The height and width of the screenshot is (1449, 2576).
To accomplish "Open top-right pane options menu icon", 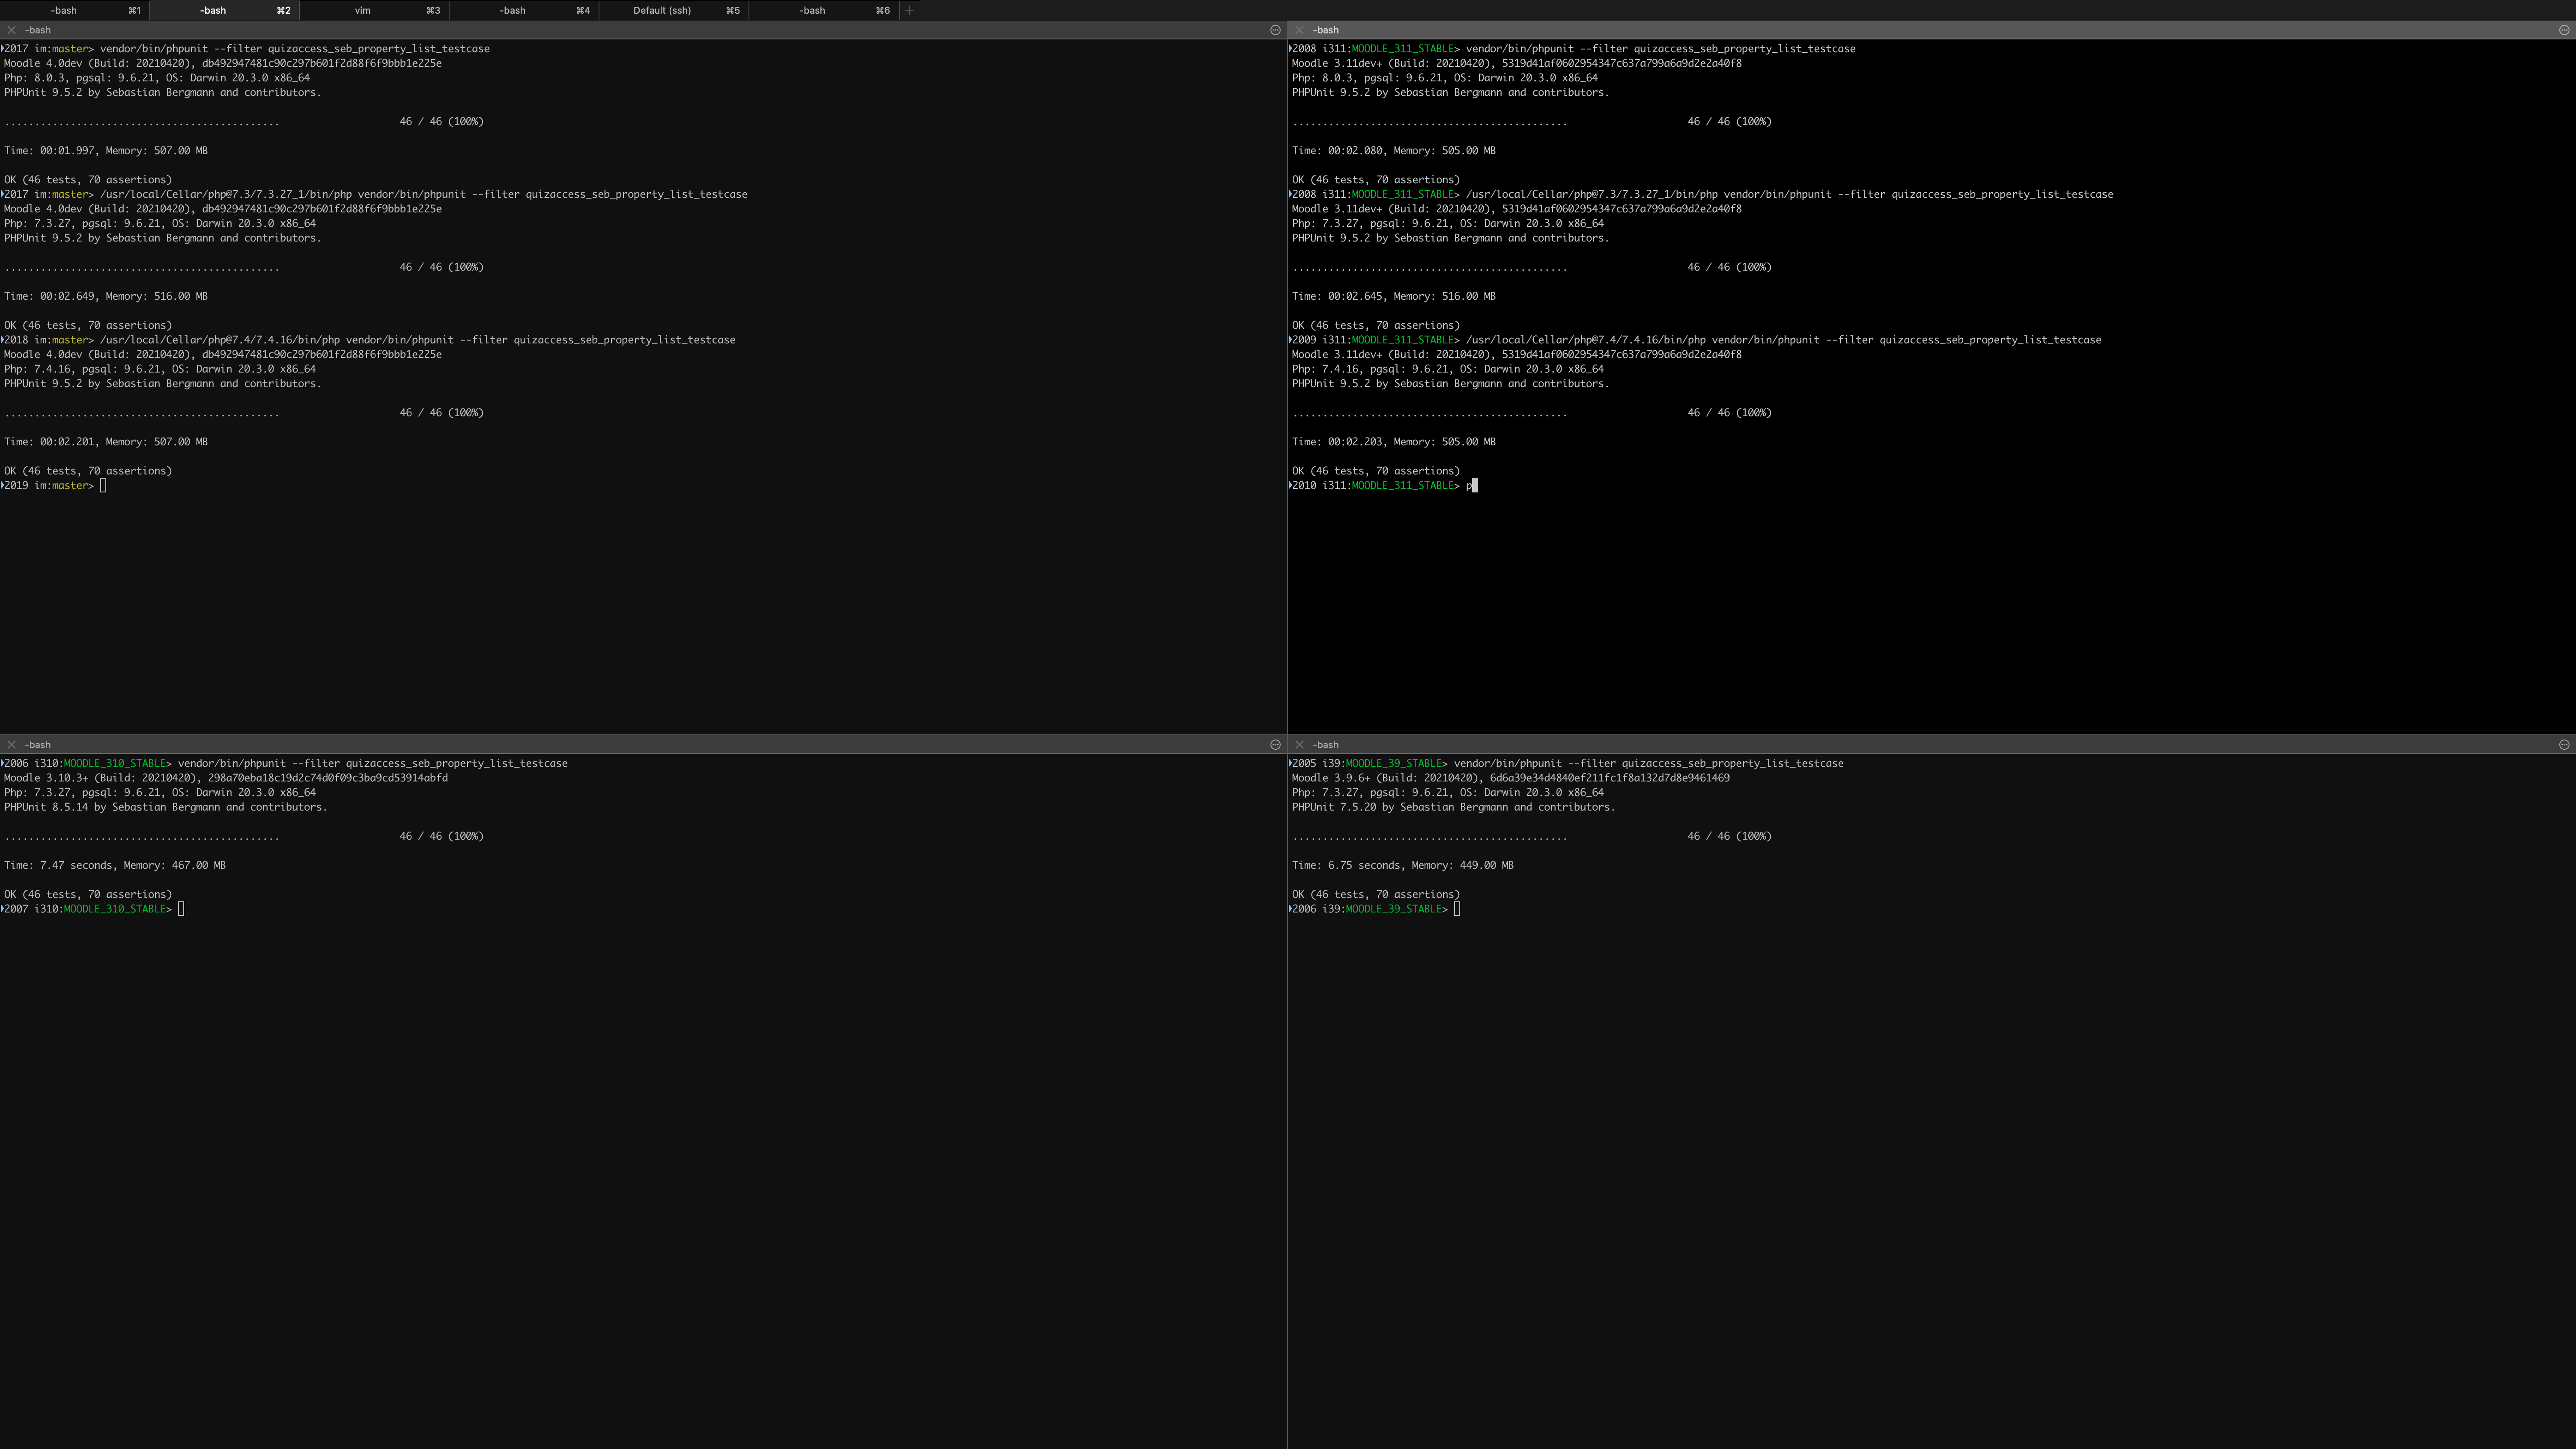I will (x=2564, y=30).
